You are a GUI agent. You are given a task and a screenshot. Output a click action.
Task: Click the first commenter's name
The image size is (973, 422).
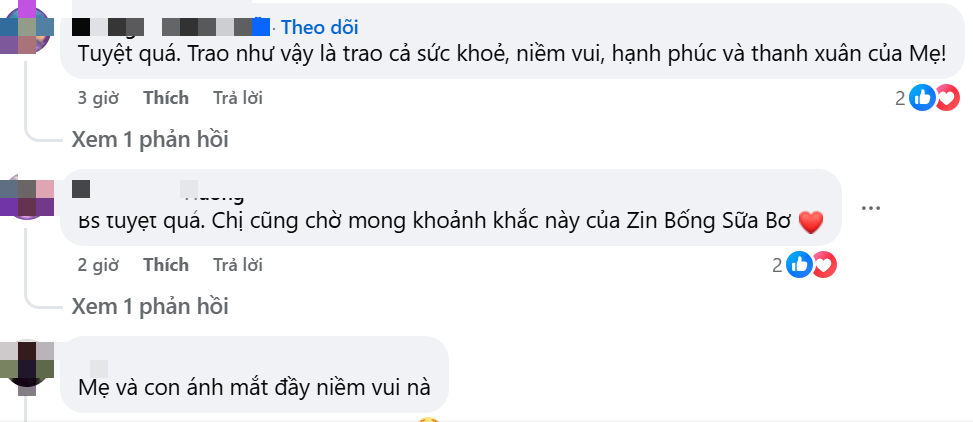171,27
